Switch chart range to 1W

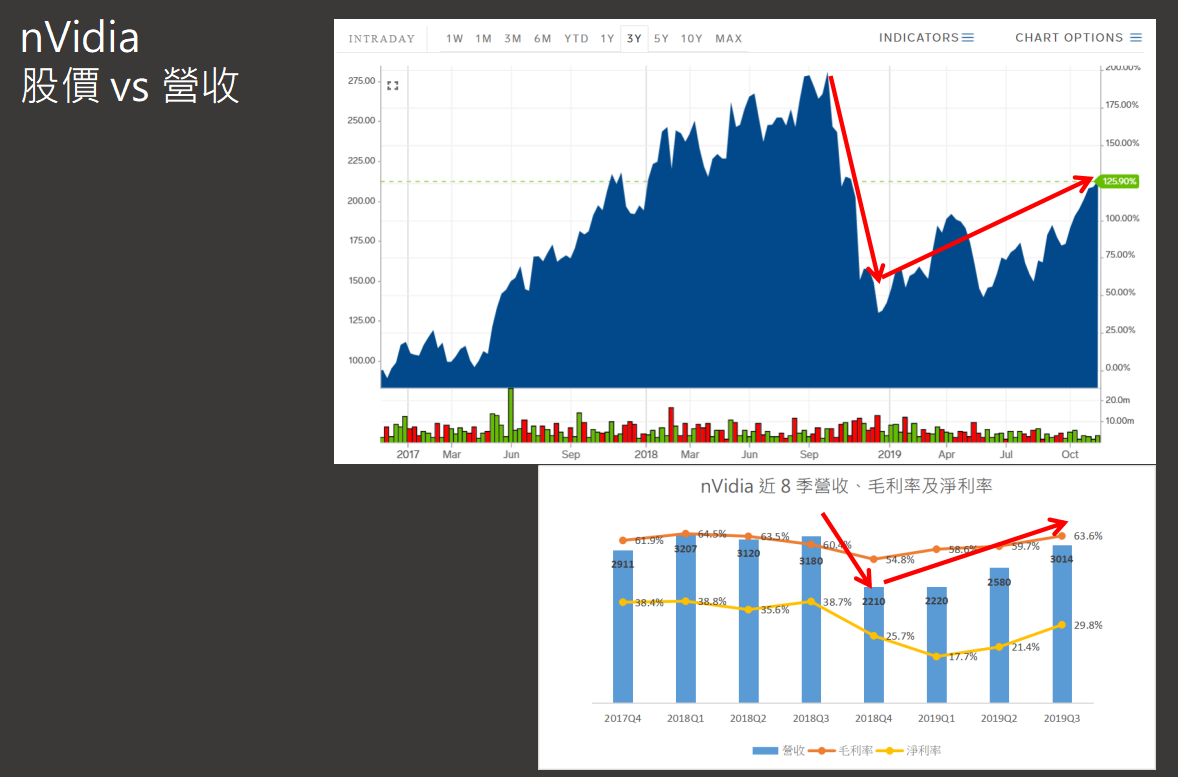pyautogui.click(x=455, y=38)
